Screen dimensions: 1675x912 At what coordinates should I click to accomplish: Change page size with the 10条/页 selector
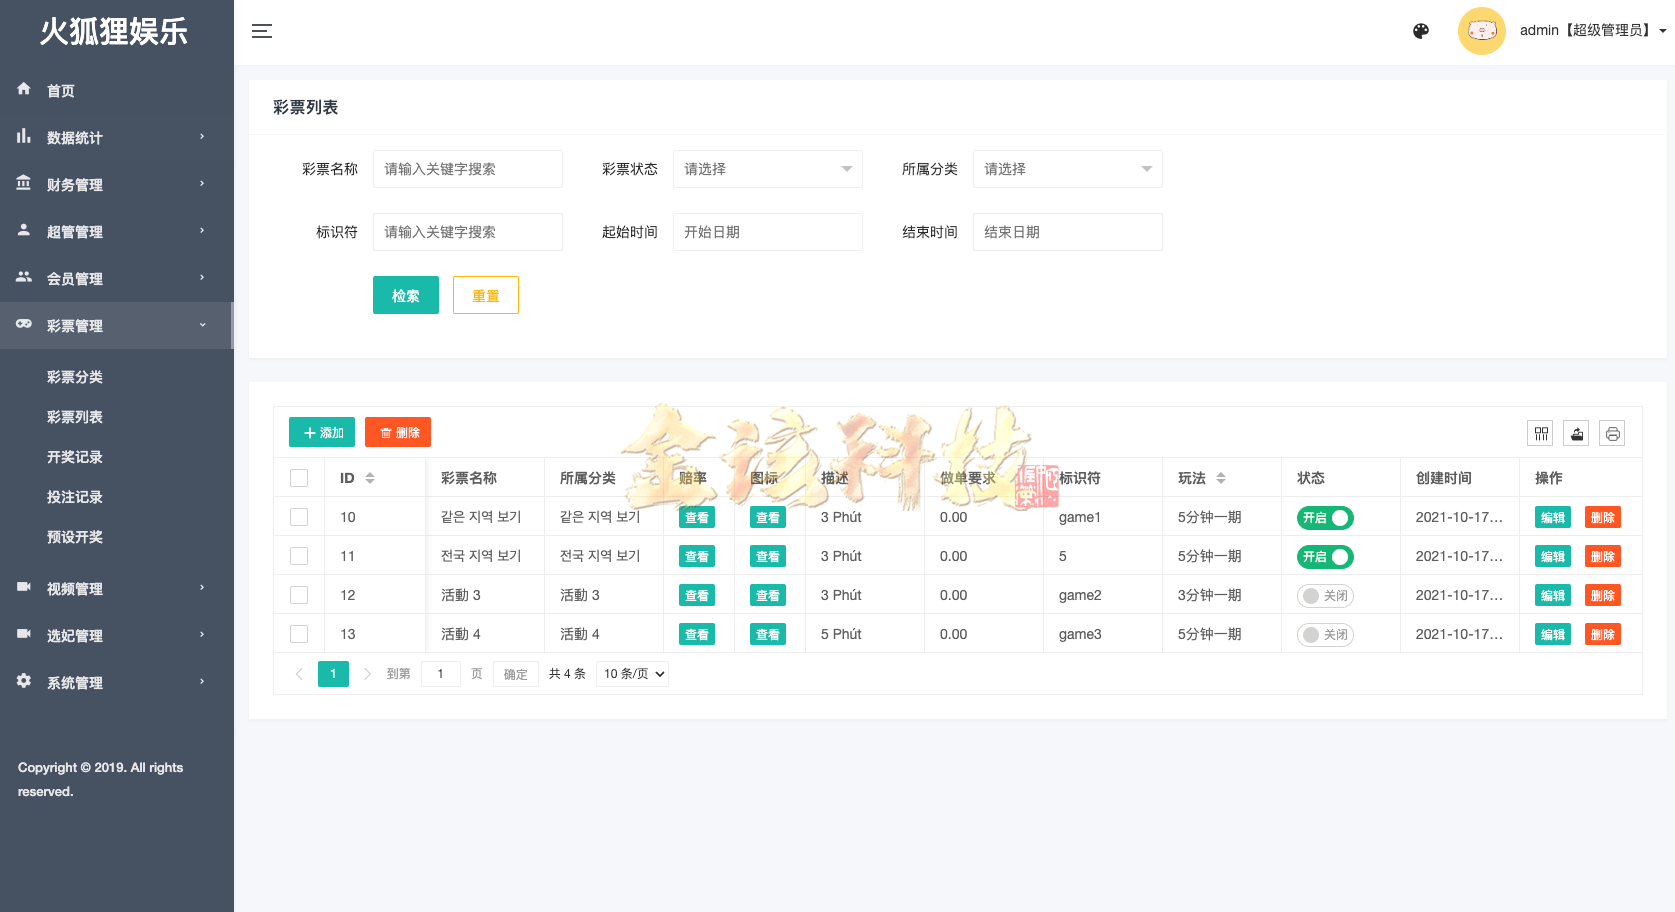[632, 673]
